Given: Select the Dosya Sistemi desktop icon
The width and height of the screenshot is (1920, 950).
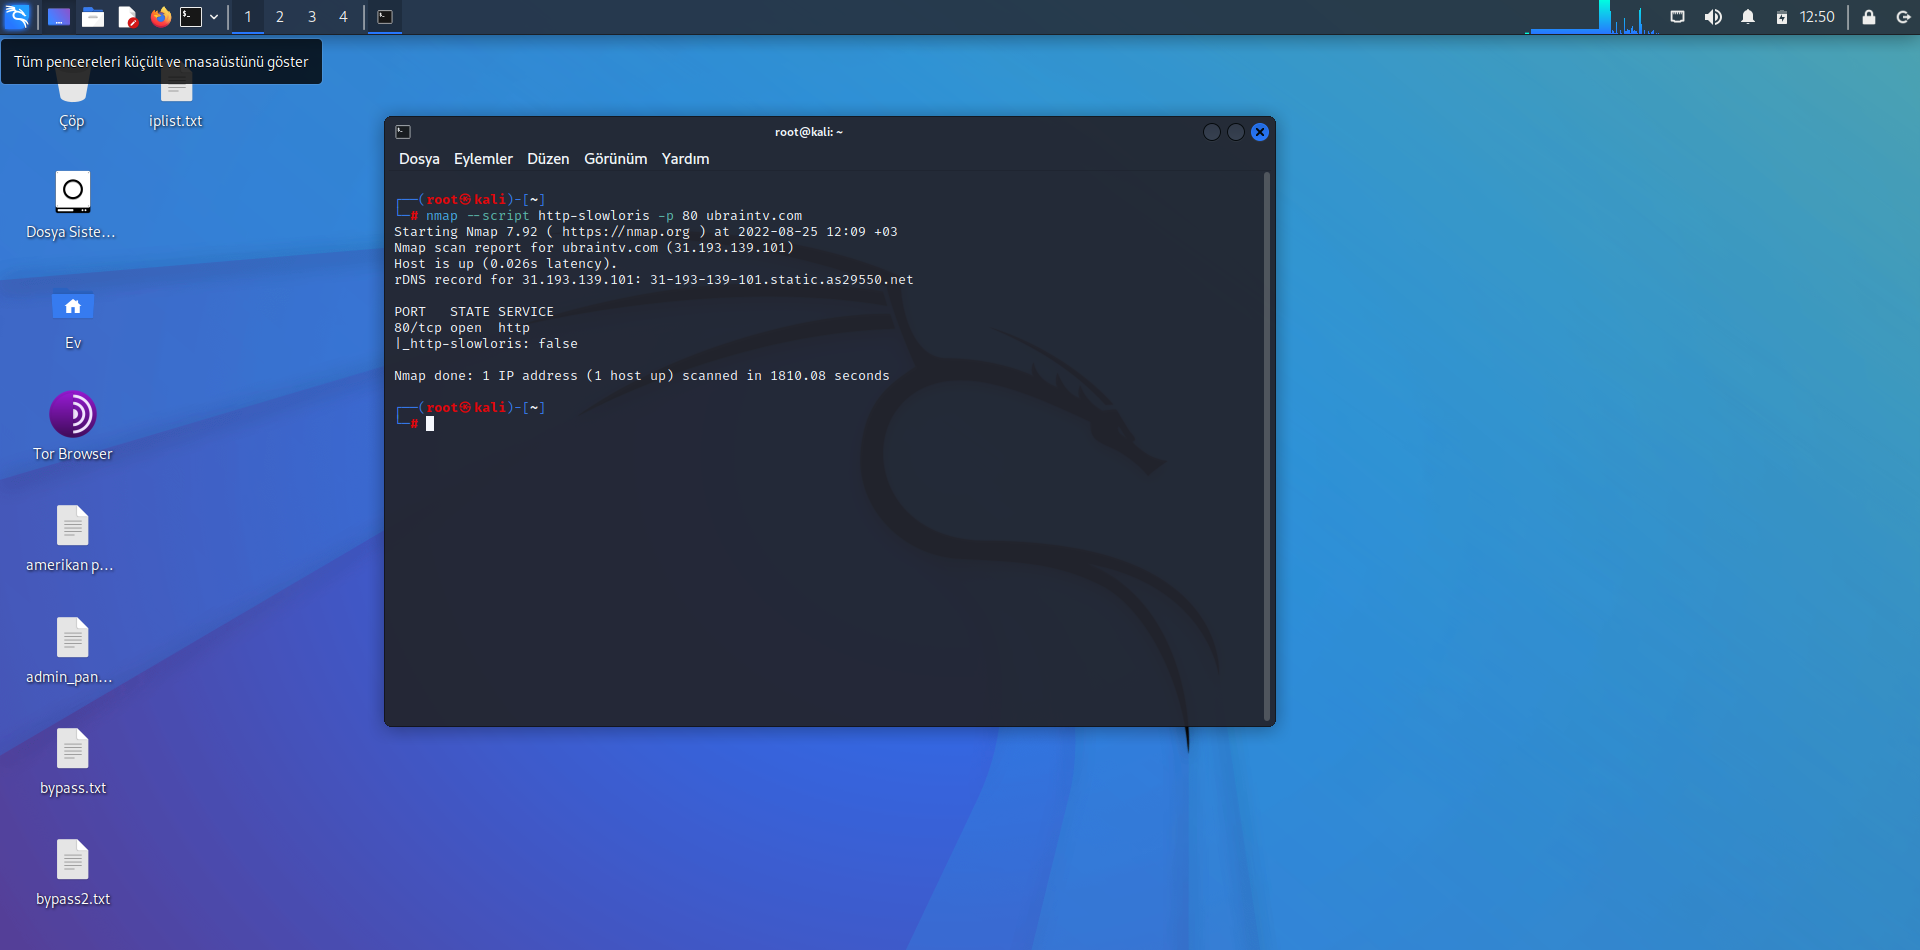Looking at the screenshot, I should pyautogui.click(x=72, y=206).
